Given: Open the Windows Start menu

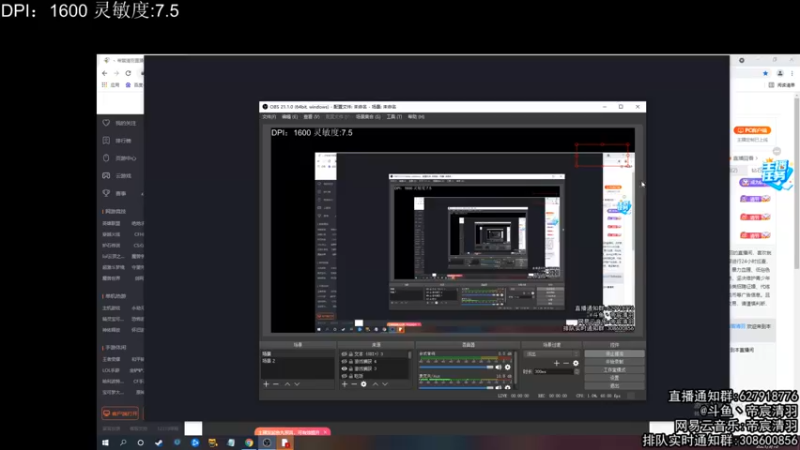Looking at the screenshot, I should (106, 443).
